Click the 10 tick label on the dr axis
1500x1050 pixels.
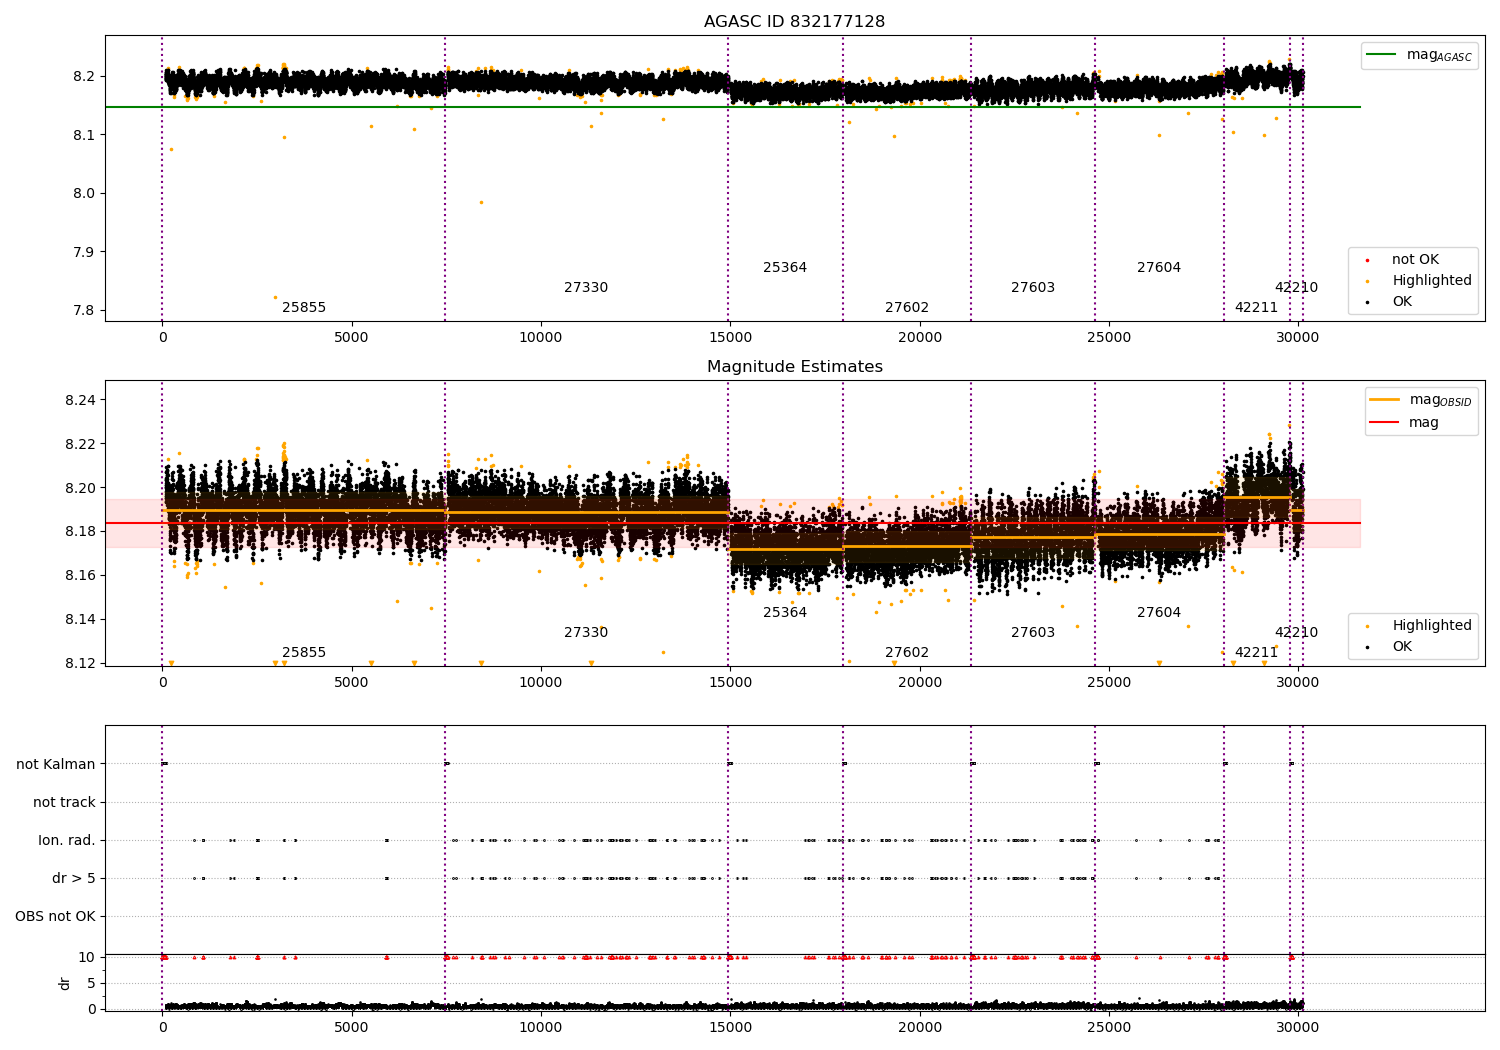coord(87,957)
